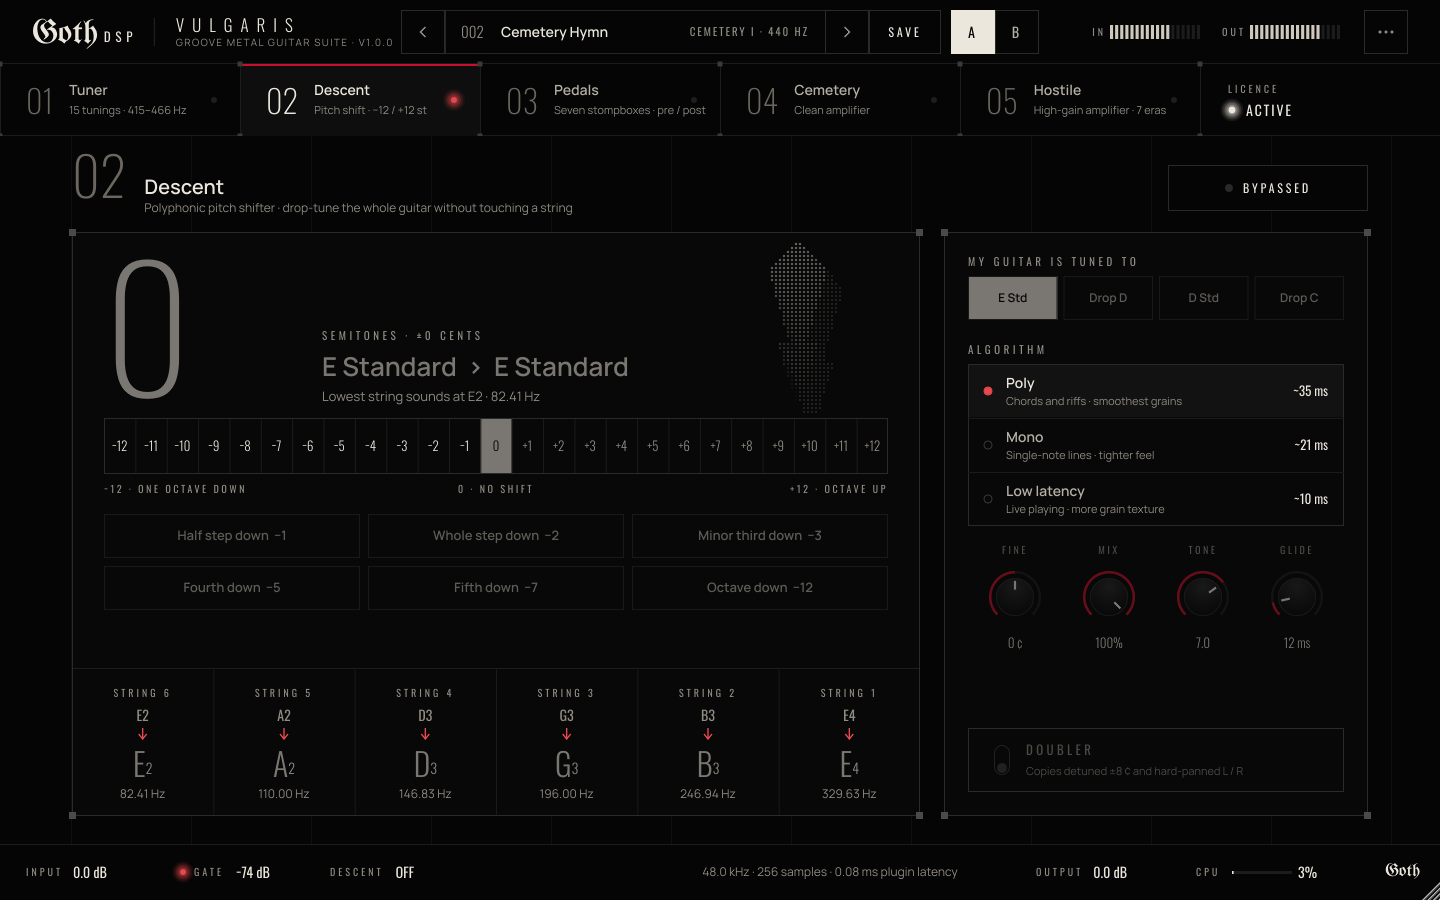The width and height of the screenshot is (1440, 900).
Task: Click the Mix knob
Action: pyautogui.click(x=1109, y=597)
